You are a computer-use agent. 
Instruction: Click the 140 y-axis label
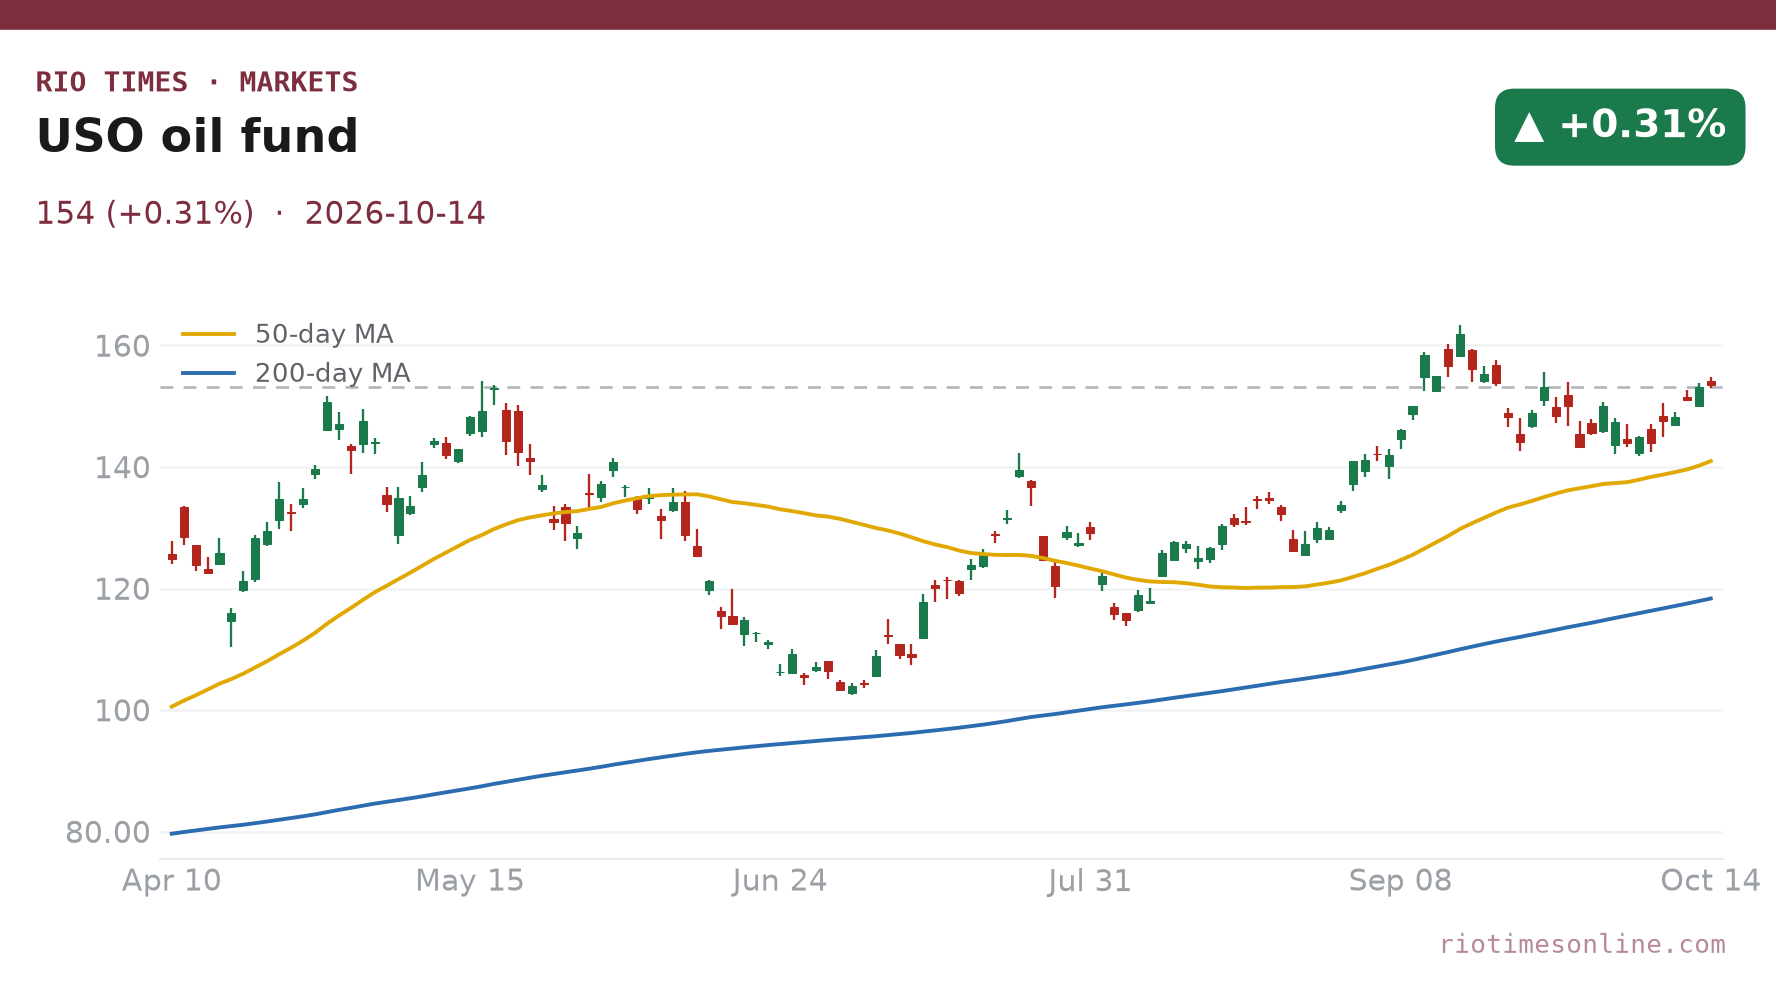tap(122, 468)
